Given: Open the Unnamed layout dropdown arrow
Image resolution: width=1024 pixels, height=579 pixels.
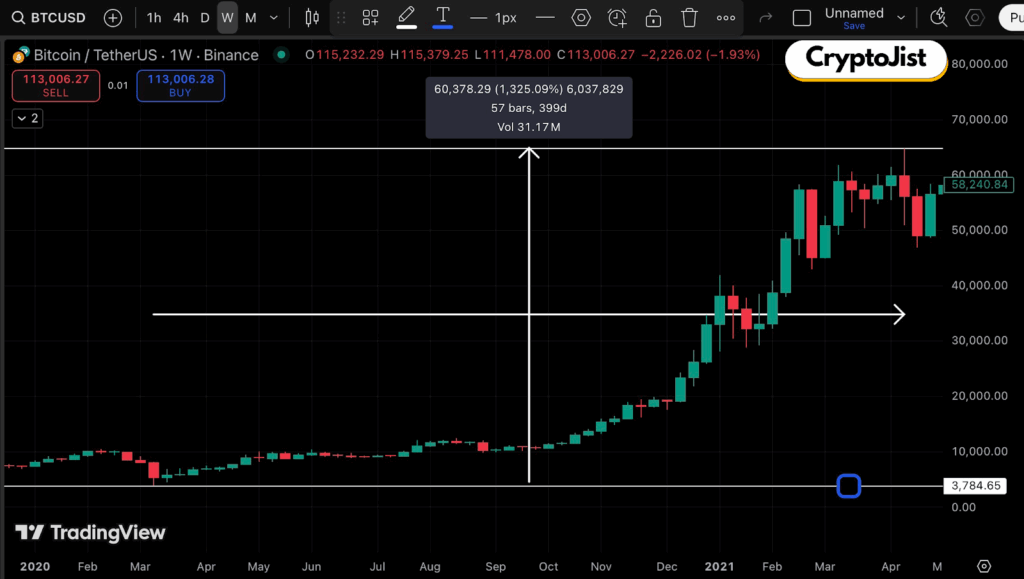Looking at the screenshot, I should 901,17.
